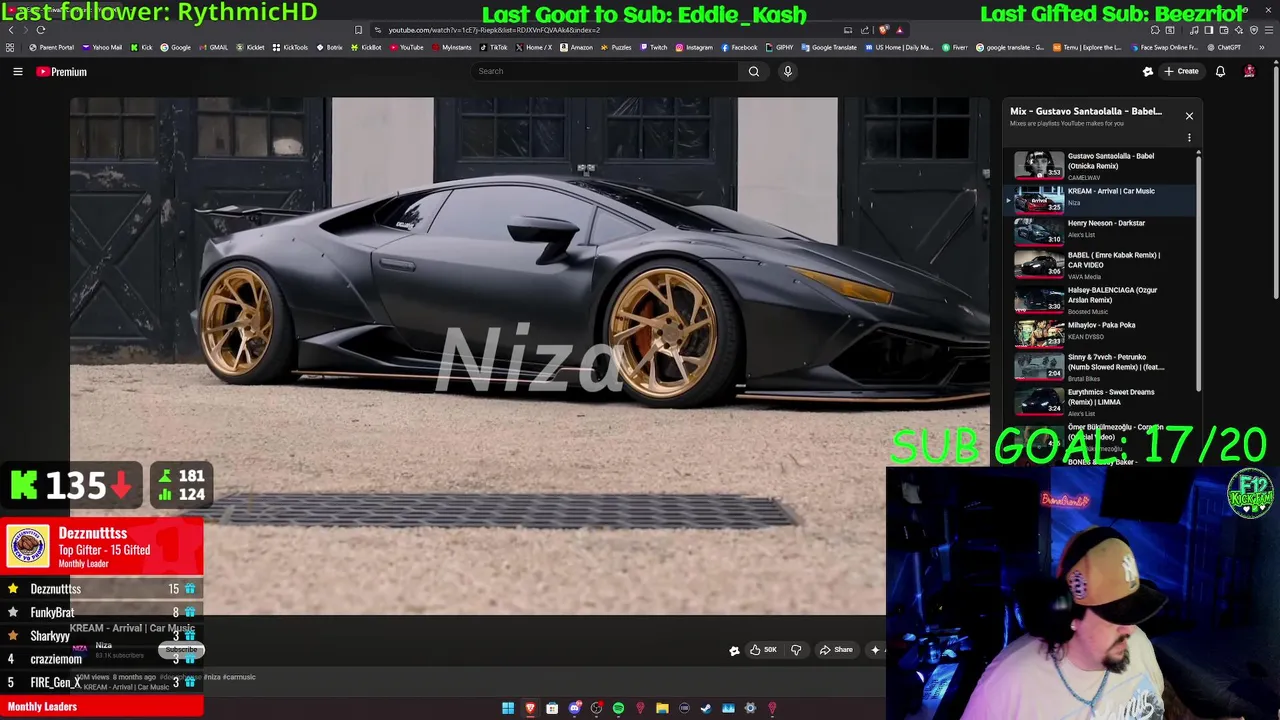Play Henry Neeson - Darkstar from the playlist
1280x720 pixels.
click(x=1100, y=230)
